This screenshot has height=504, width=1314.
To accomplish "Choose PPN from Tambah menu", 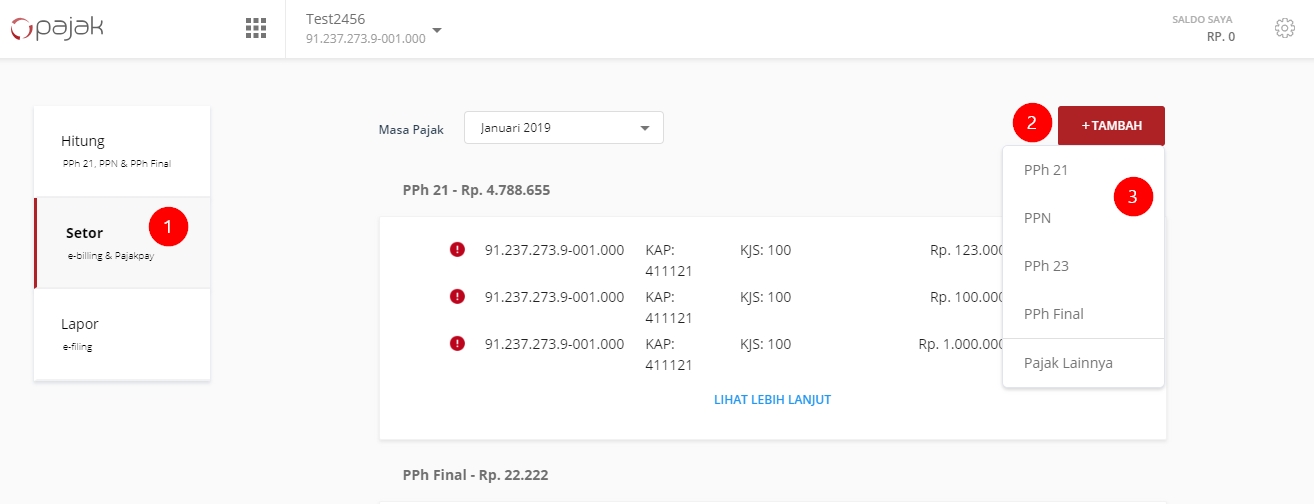I will [1083, 218].
